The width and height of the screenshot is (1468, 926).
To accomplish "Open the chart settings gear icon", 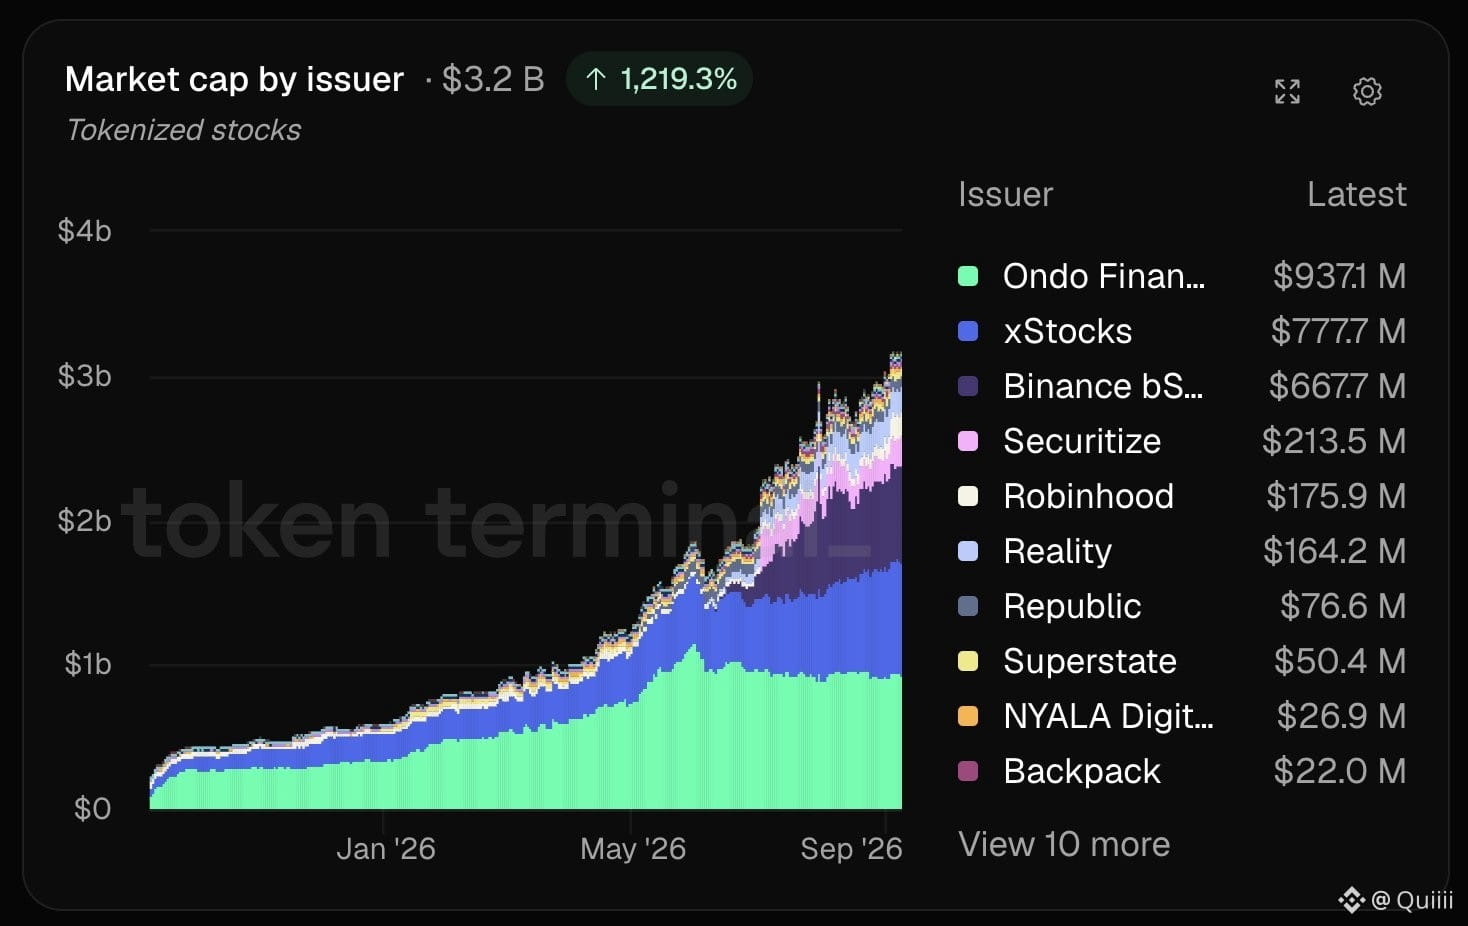I will pyautogui.click(x=1367, y=92).
